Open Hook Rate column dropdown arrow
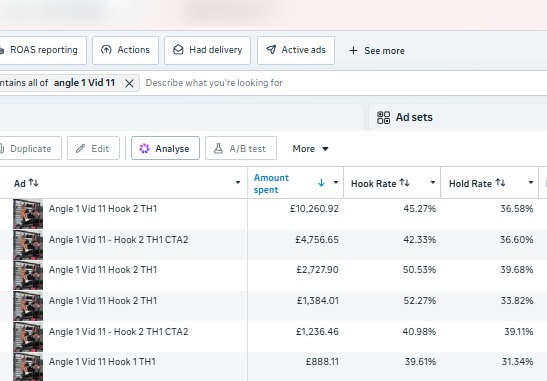Viewport: 547px width, 381px height. pyautogui.click(x=433, y=182)
